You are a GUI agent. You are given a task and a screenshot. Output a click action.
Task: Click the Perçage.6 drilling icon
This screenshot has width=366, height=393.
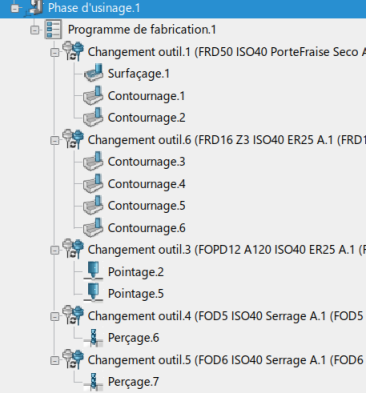click(93, 337)
